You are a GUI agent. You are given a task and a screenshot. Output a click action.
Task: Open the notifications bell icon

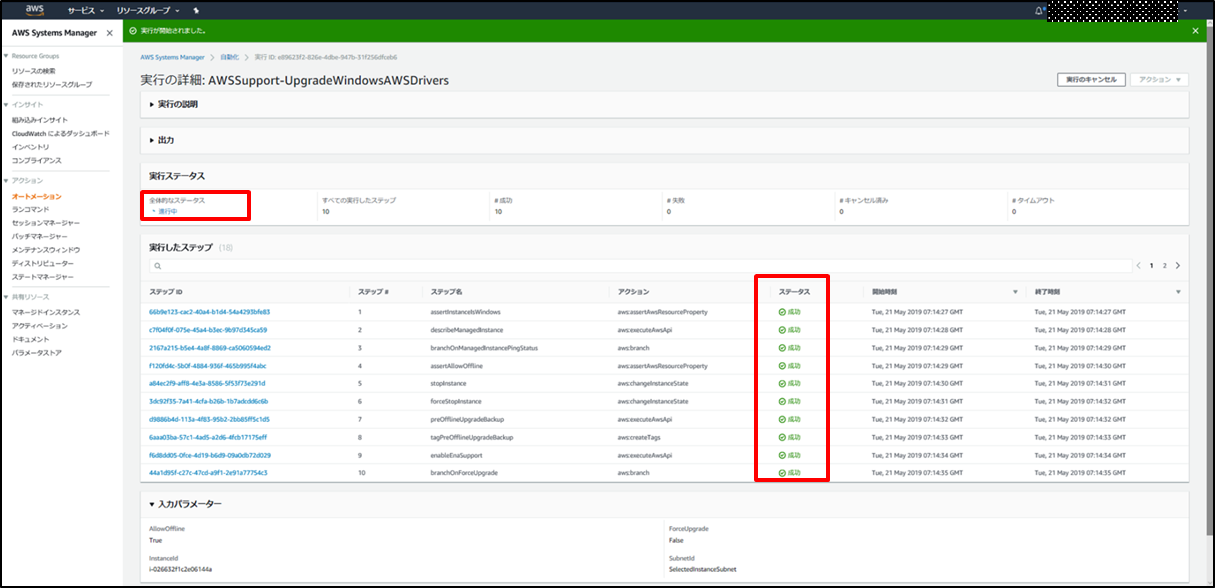pyautogui.click(x=1039, y=10)
